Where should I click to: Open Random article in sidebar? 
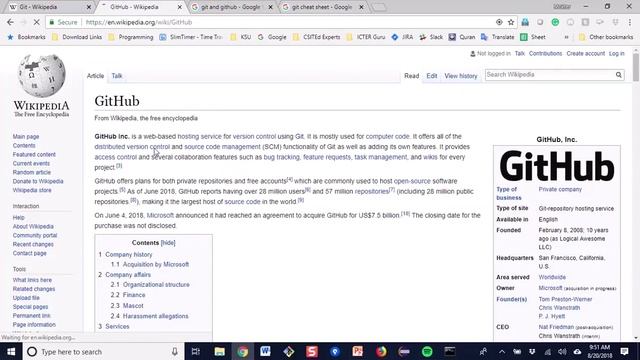(31, 172)
